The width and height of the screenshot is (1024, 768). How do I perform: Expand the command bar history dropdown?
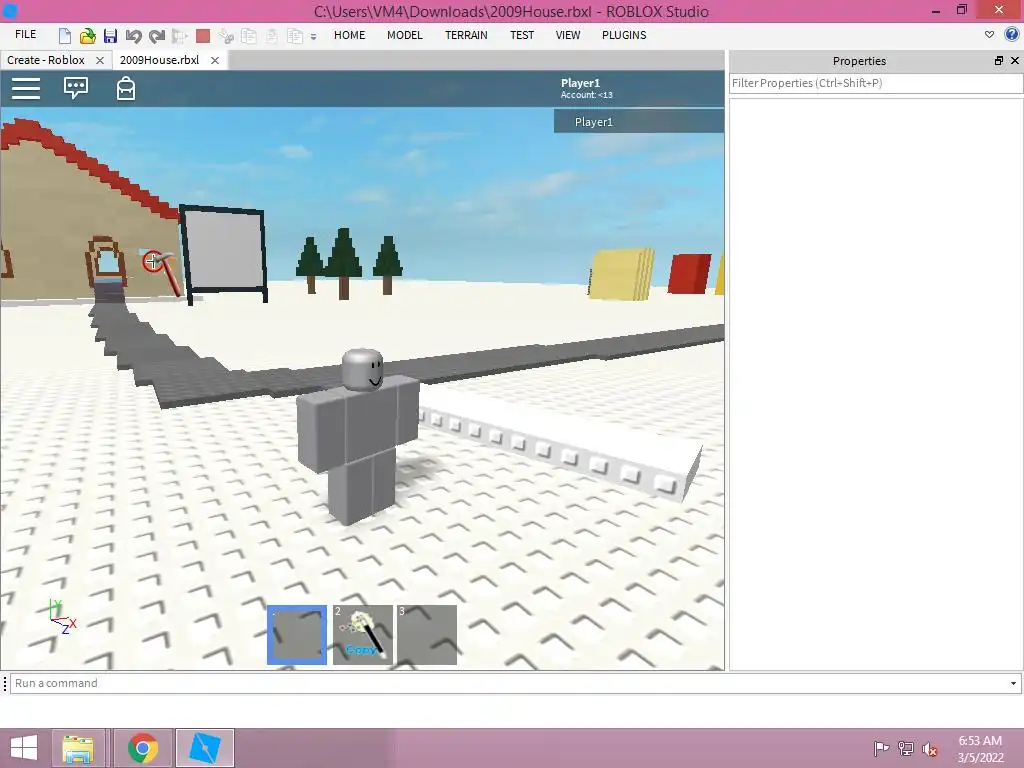click(x=1014, y=683)
